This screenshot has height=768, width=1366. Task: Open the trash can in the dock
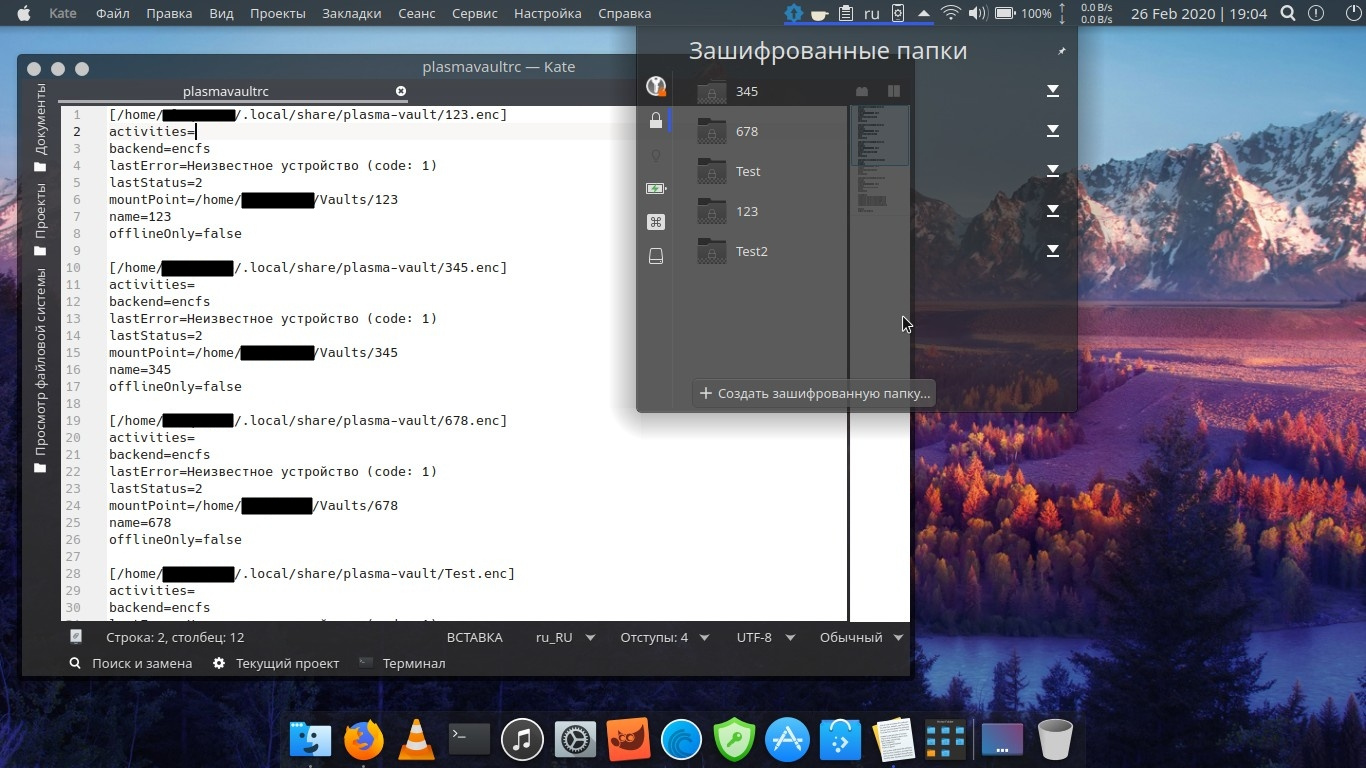(1055, 740)
